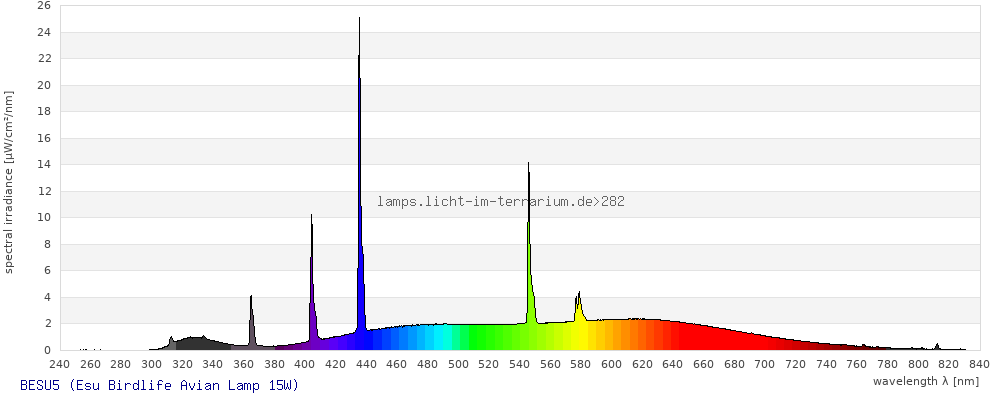Click the 840 tick label on x-axis
The height and width of the screenshot is (400, 1000).
tap(978, 364)
